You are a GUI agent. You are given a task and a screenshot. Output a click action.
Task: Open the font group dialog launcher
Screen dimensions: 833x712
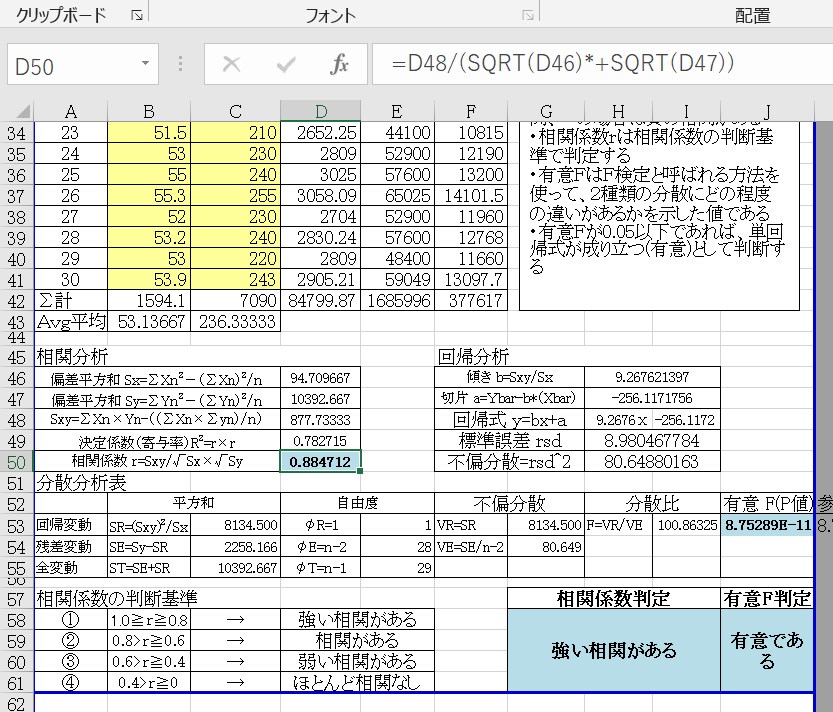pos(528,15)
